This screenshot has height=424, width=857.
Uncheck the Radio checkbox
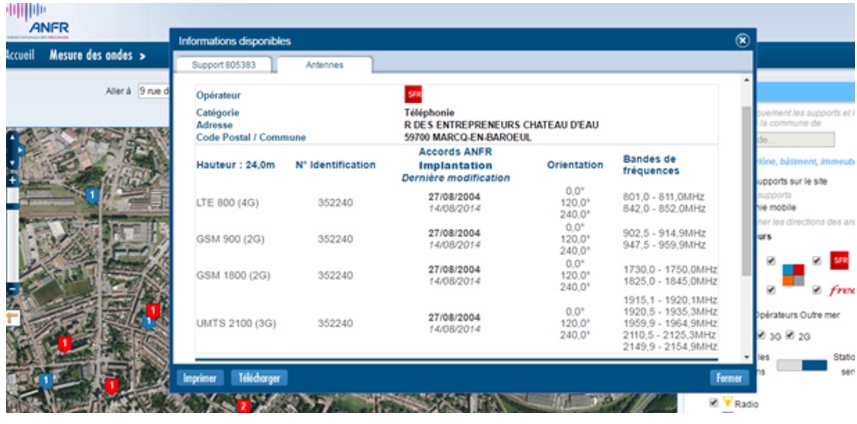[713, 404]
